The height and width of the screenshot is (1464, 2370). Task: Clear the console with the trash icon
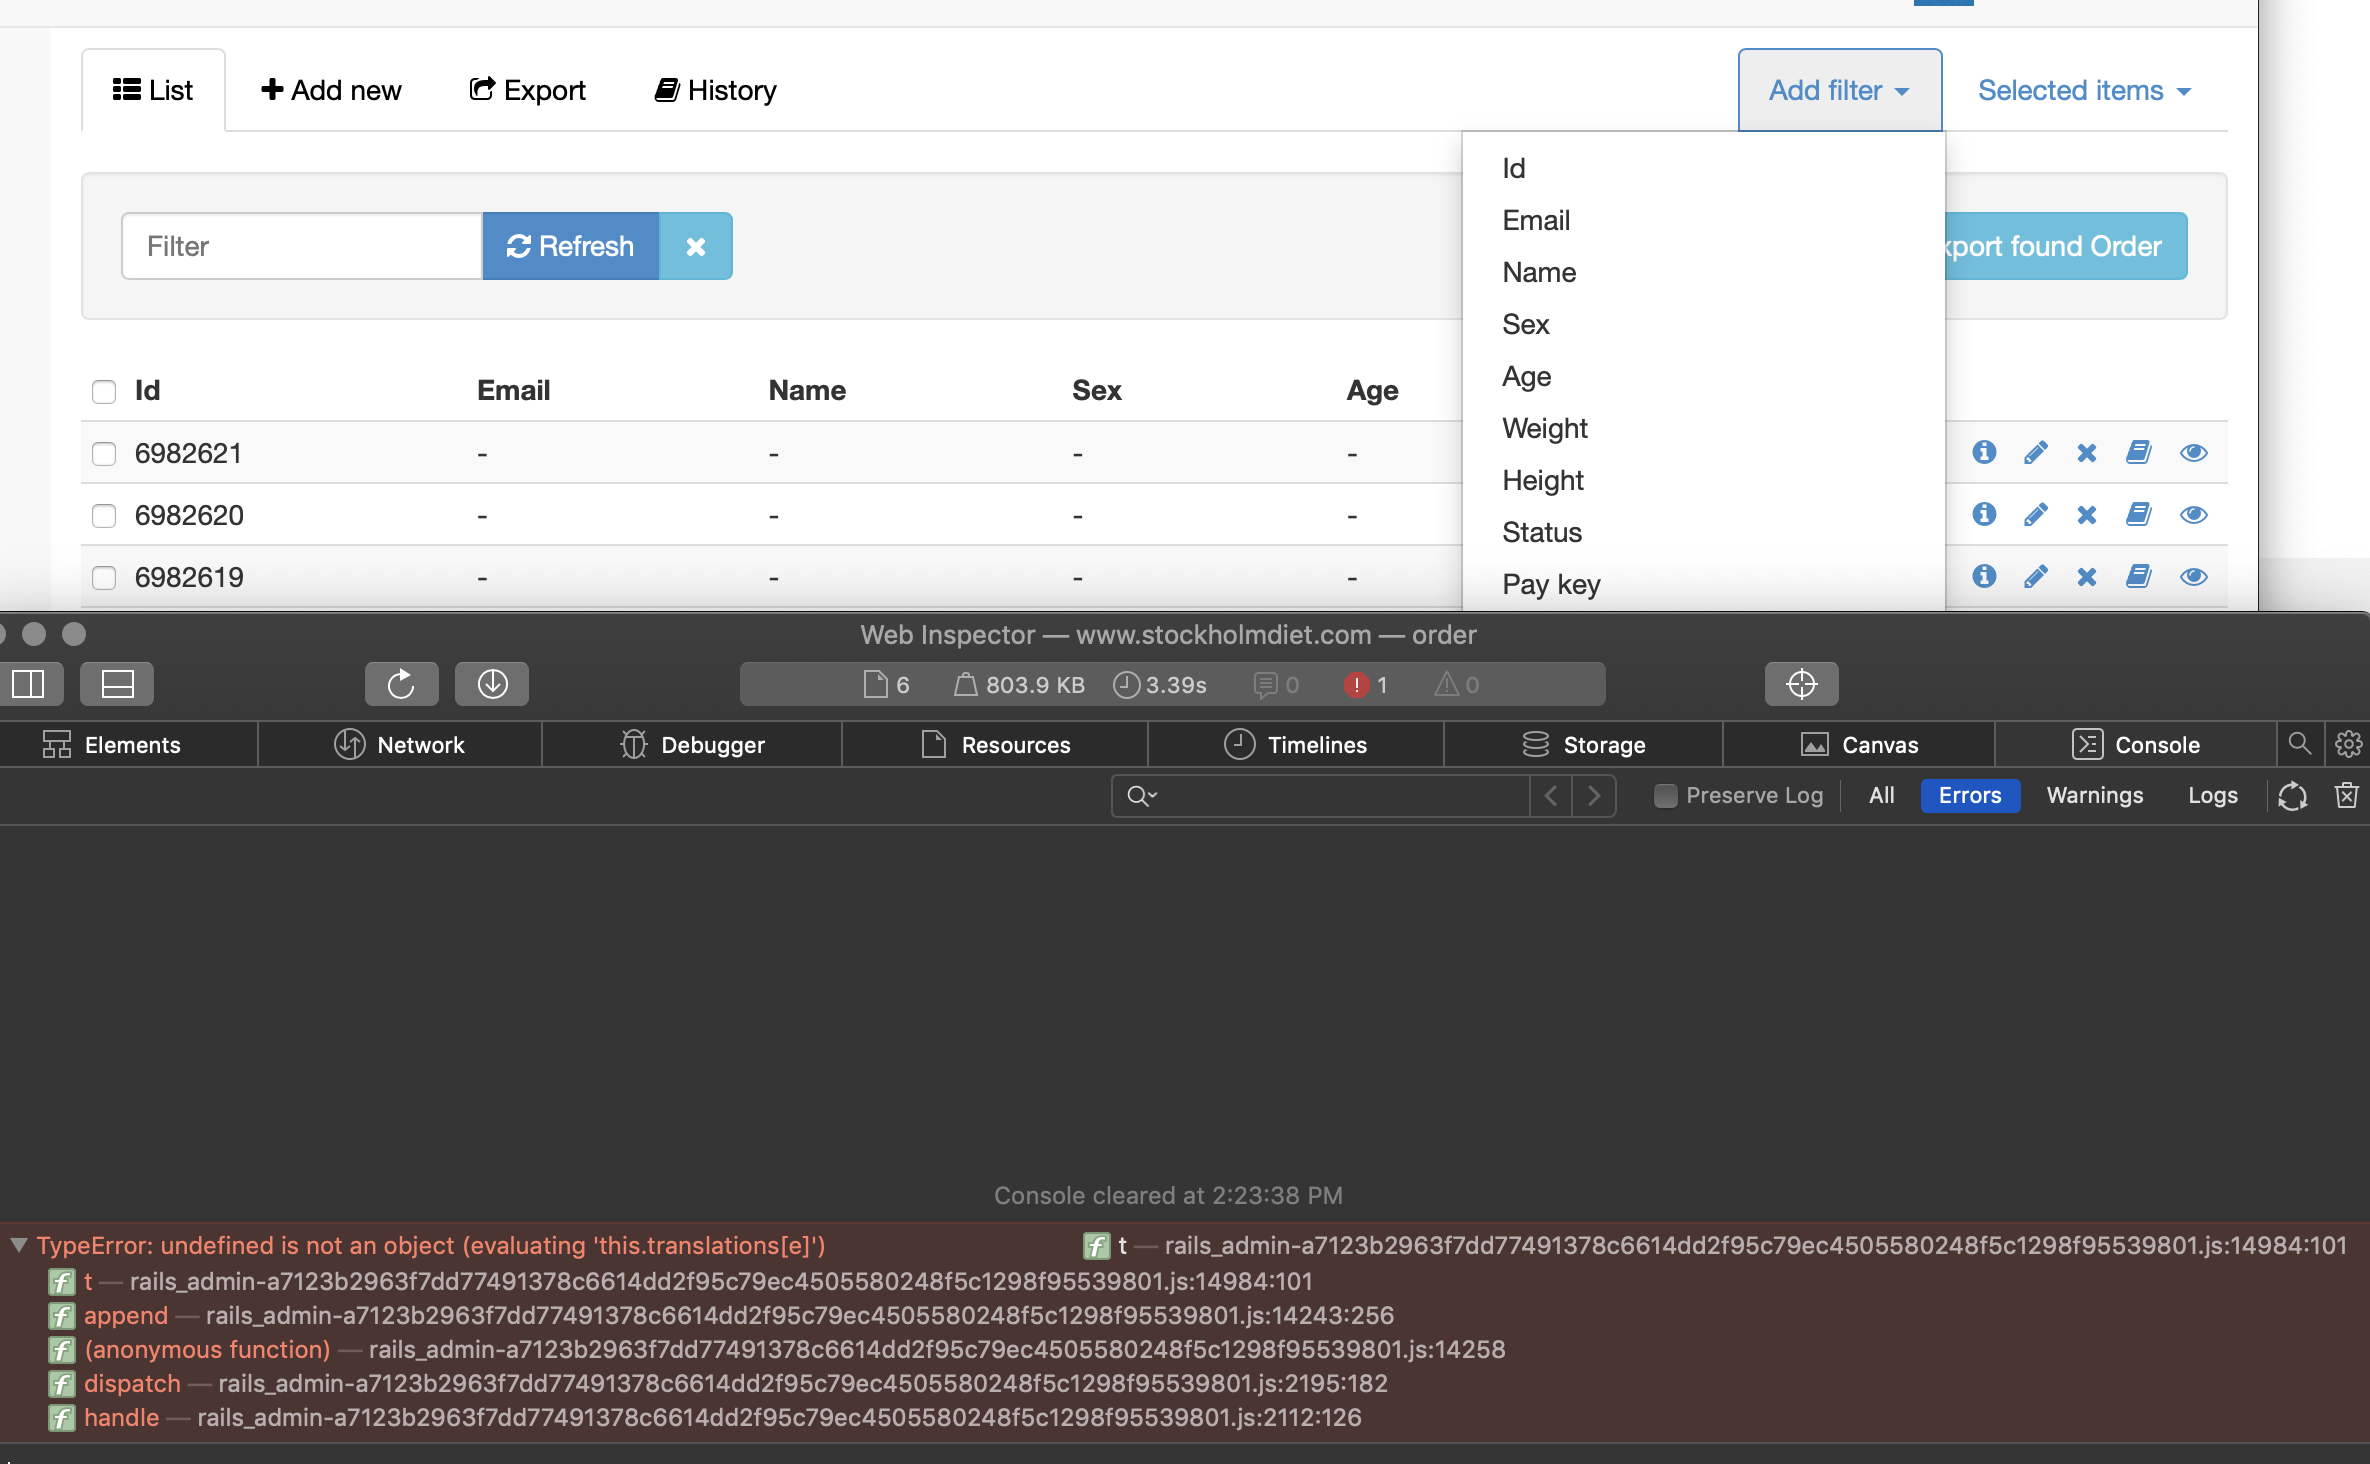coord(2347,795)
